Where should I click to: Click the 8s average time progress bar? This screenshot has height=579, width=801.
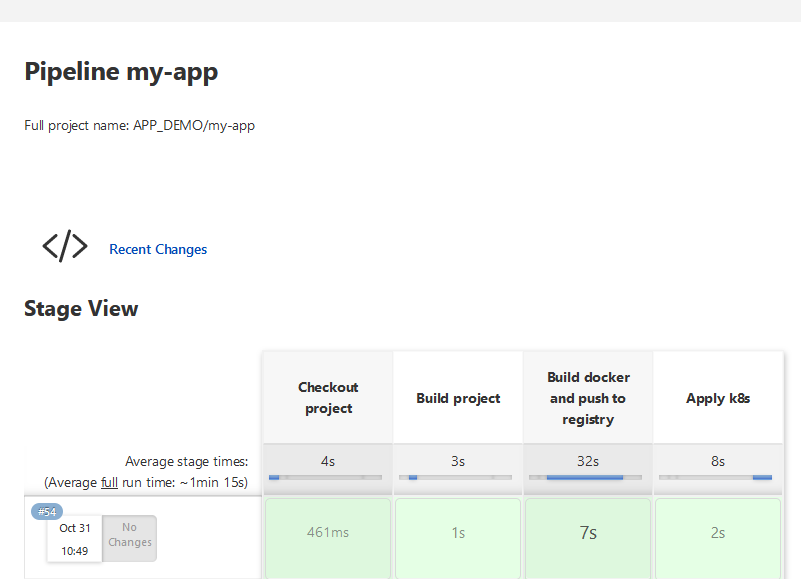click(x=718, y=477)
